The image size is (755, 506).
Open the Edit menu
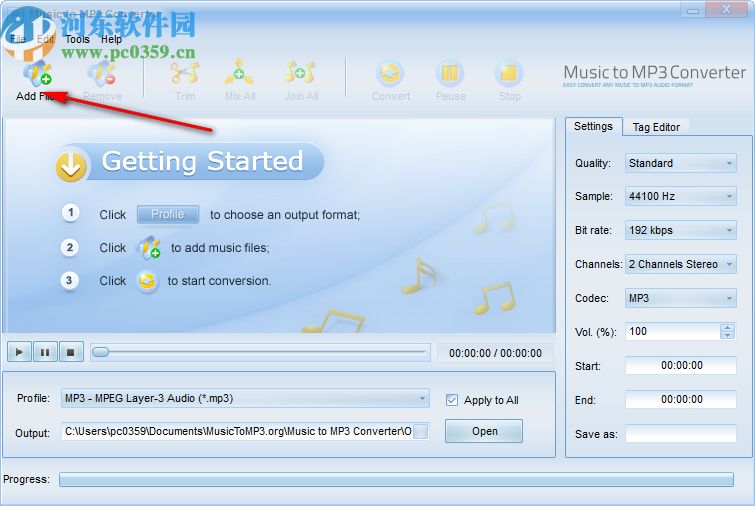point(46,39)
